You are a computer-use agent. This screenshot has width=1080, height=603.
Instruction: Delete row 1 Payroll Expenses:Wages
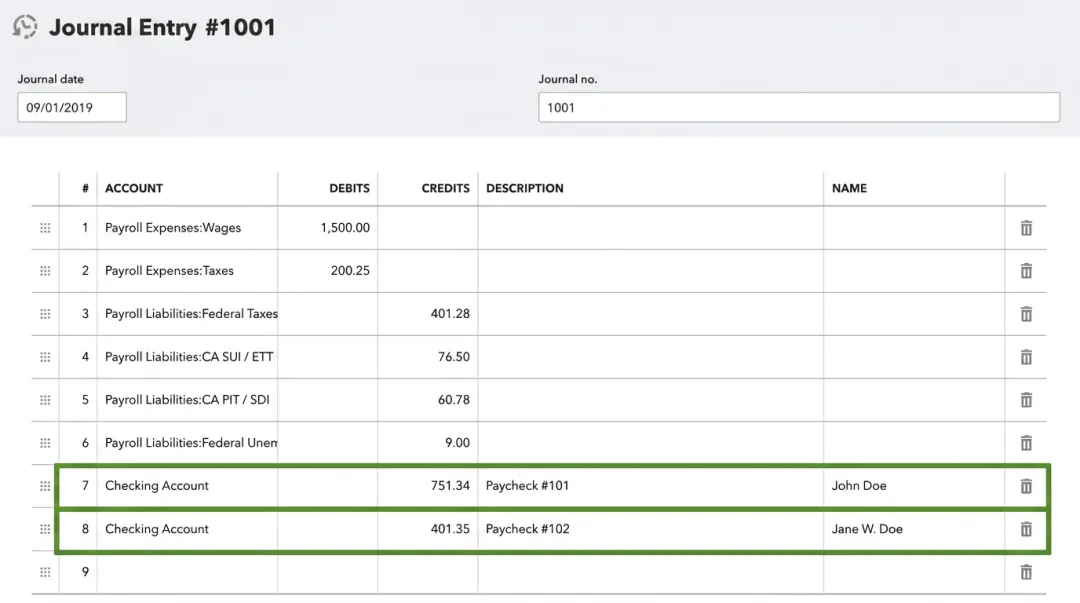click(1026, 228)
